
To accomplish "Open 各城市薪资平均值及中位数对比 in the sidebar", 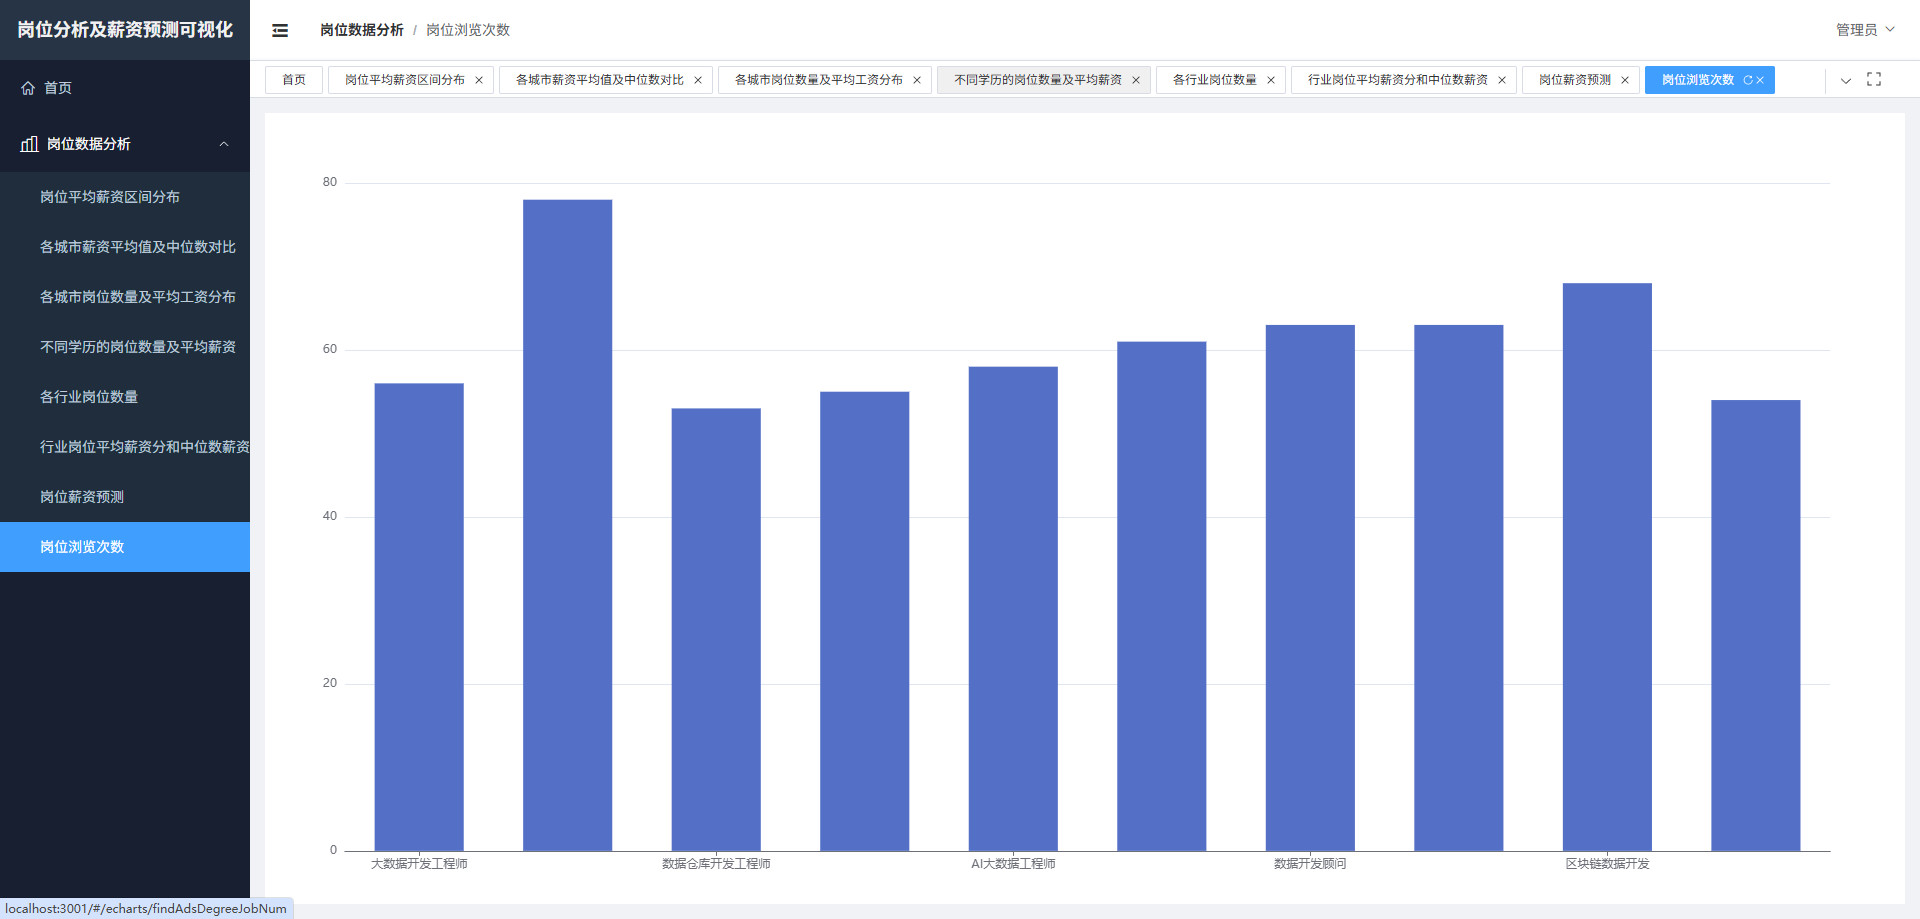I will [x=125, y=247].
